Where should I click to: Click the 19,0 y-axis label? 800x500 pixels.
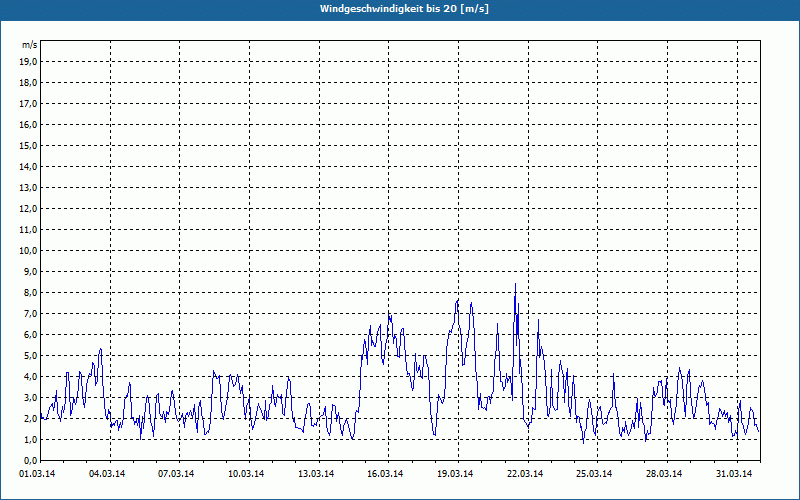click(28, 62)
